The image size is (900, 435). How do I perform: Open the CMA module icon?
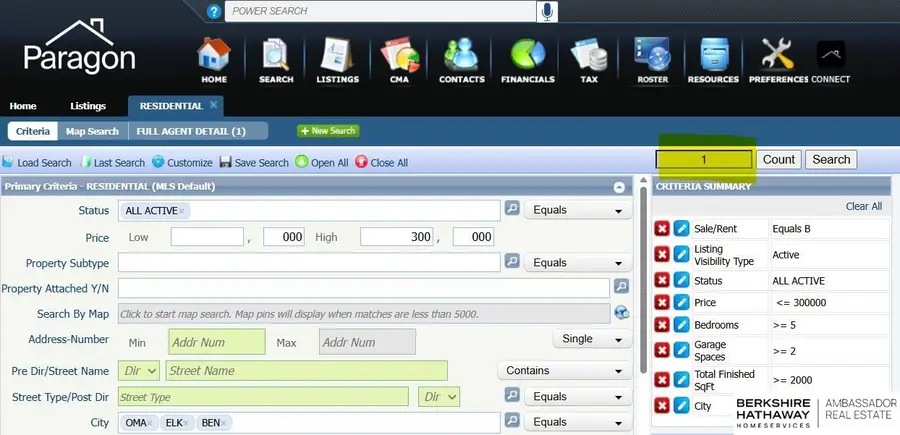[x=399, y=60]
